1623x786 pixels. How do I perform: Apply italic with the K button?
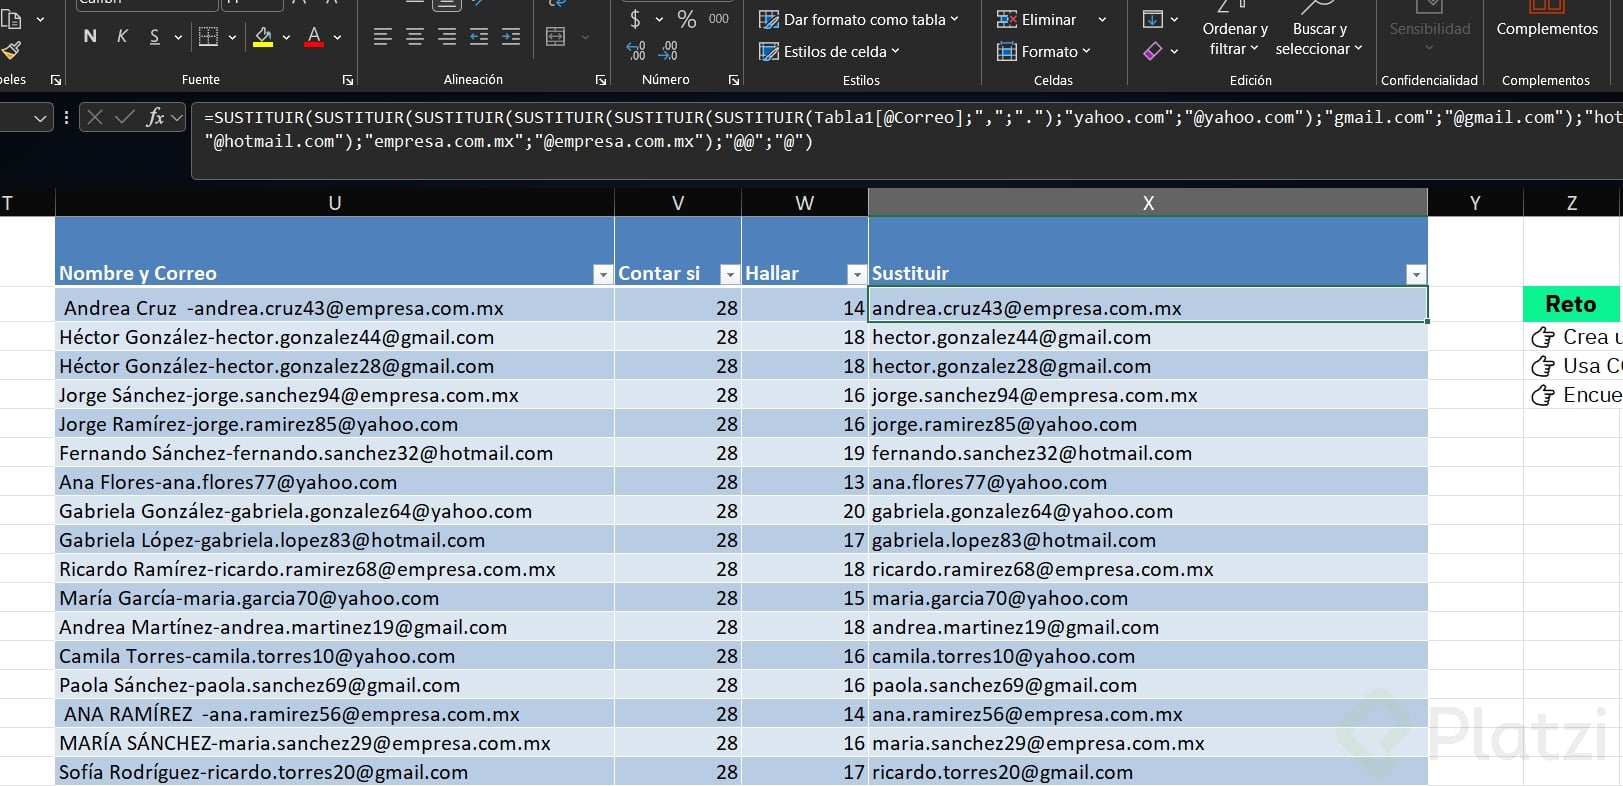[122, 37]
